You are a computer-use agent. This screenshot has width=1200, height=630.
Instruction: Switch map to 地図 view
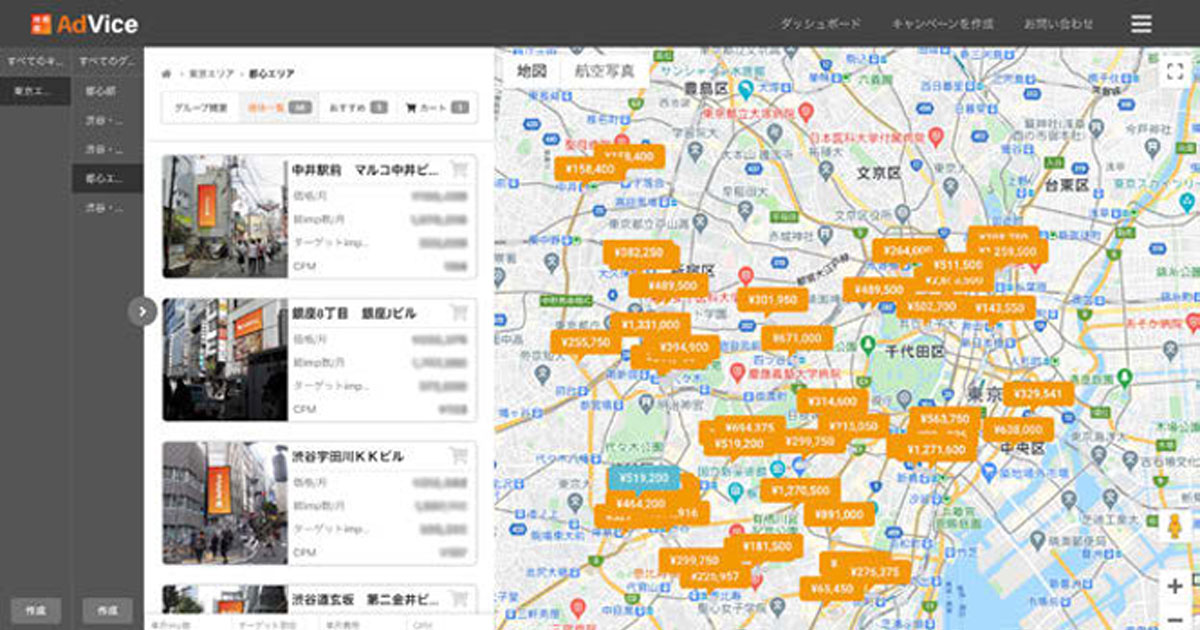click(x=531, y=71)
